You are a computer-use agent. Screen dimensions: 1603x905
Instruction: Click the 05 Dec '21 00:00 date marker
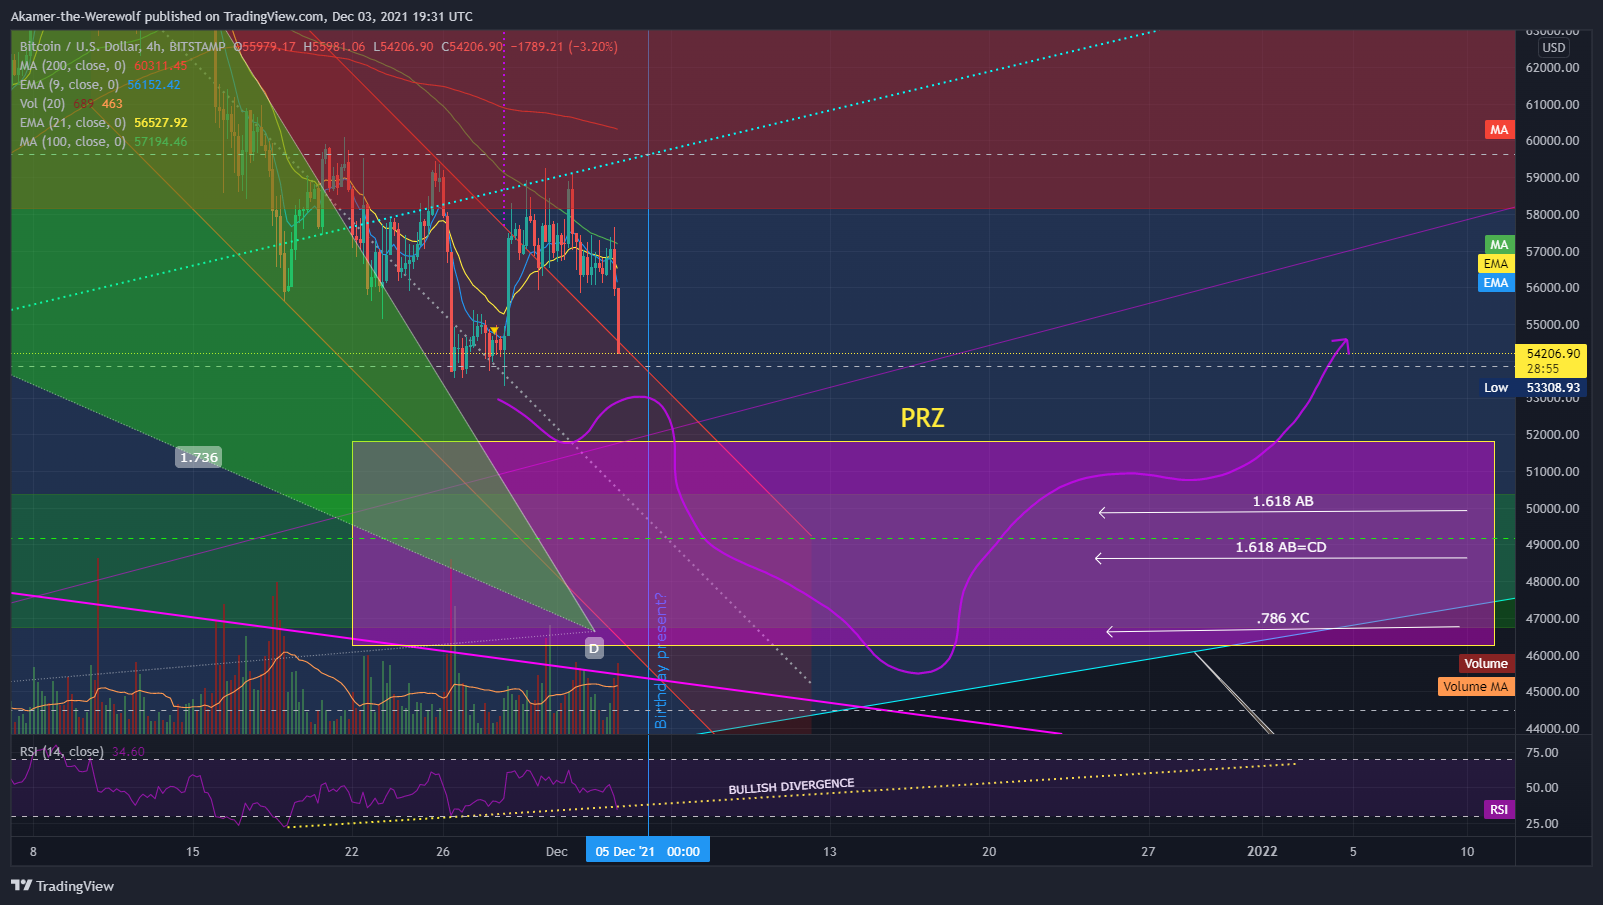(648, 851)
